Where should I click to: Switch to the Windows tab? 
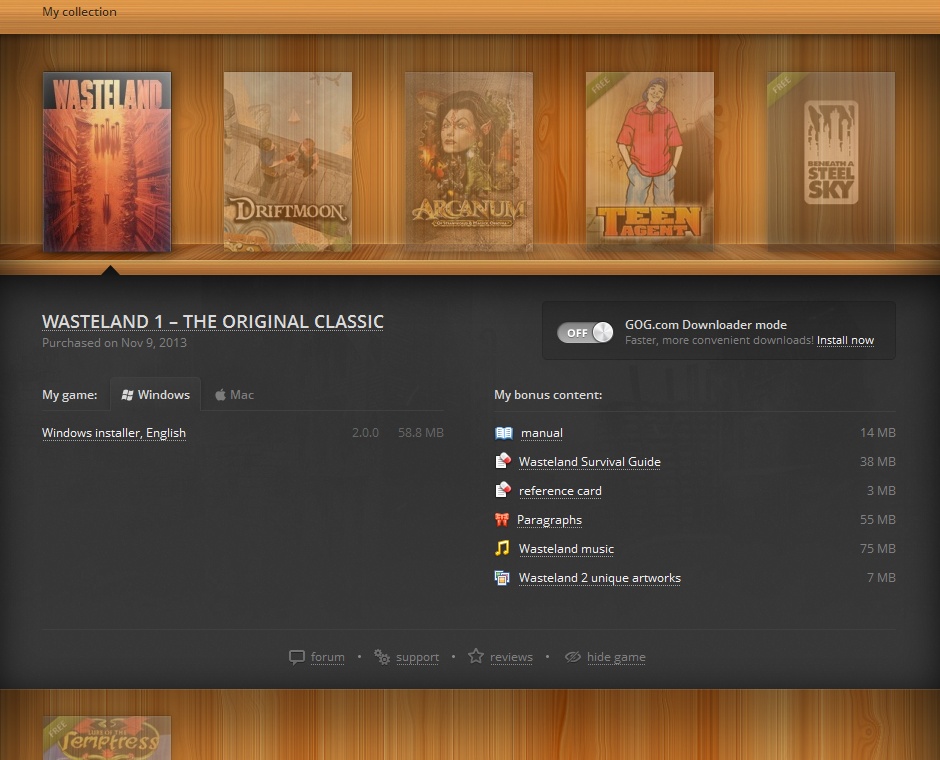pos(155,394)
